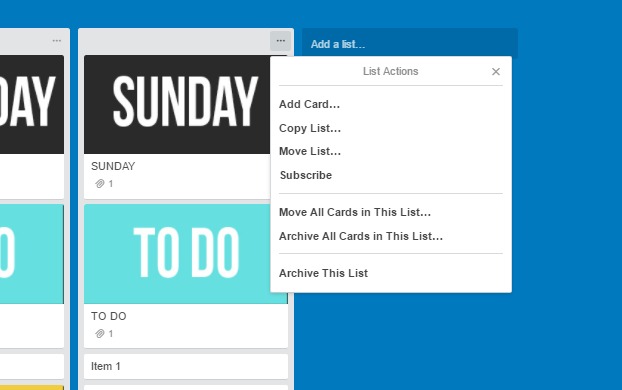
Task: Select Move List… menu entry
Action: 310,151
